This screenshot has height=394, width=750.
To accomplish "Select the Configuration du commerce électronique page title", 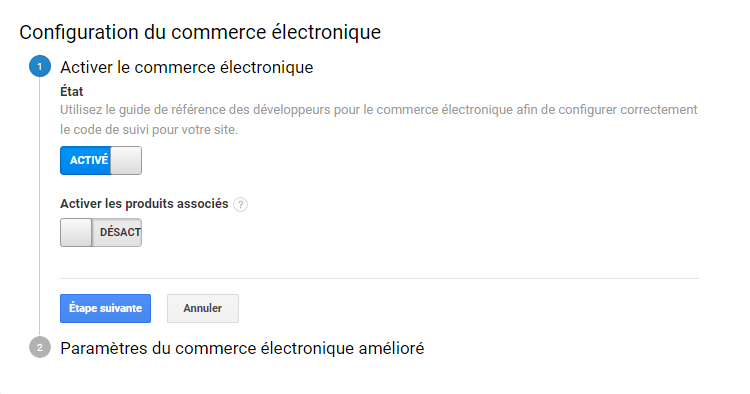I will [x=200, y=33].
